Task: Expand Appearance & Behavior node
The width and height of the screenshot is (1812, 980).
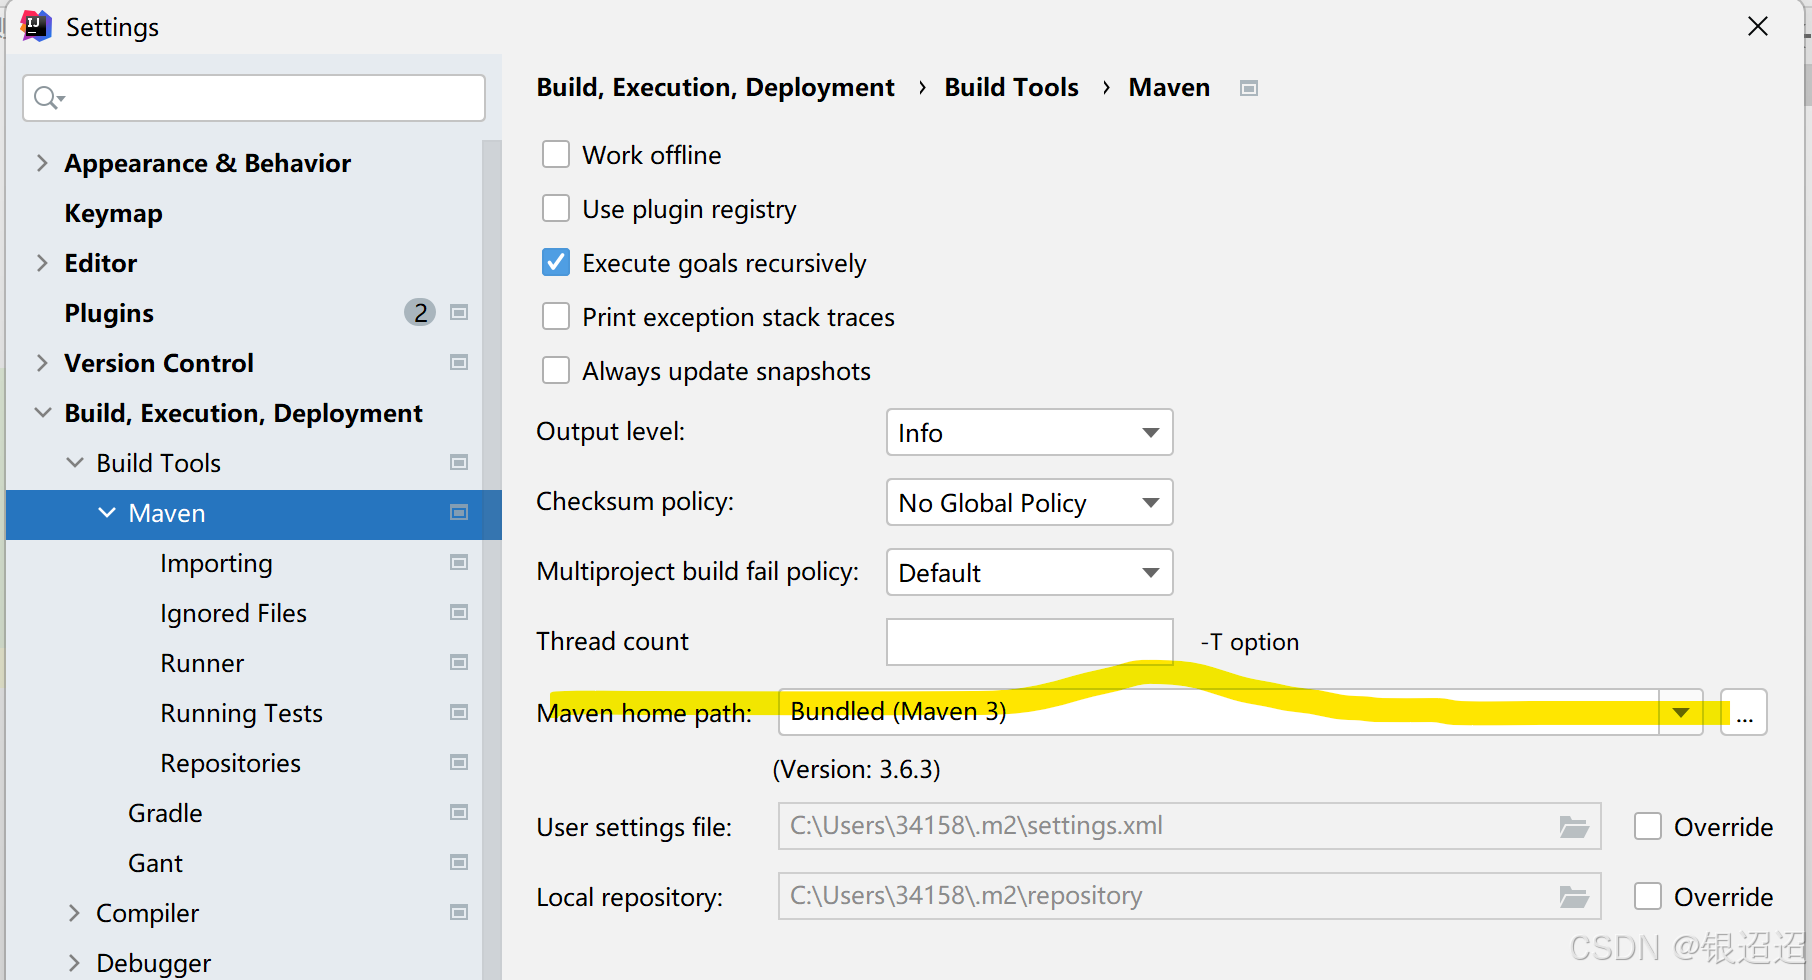Action: [x=42, y=163]
